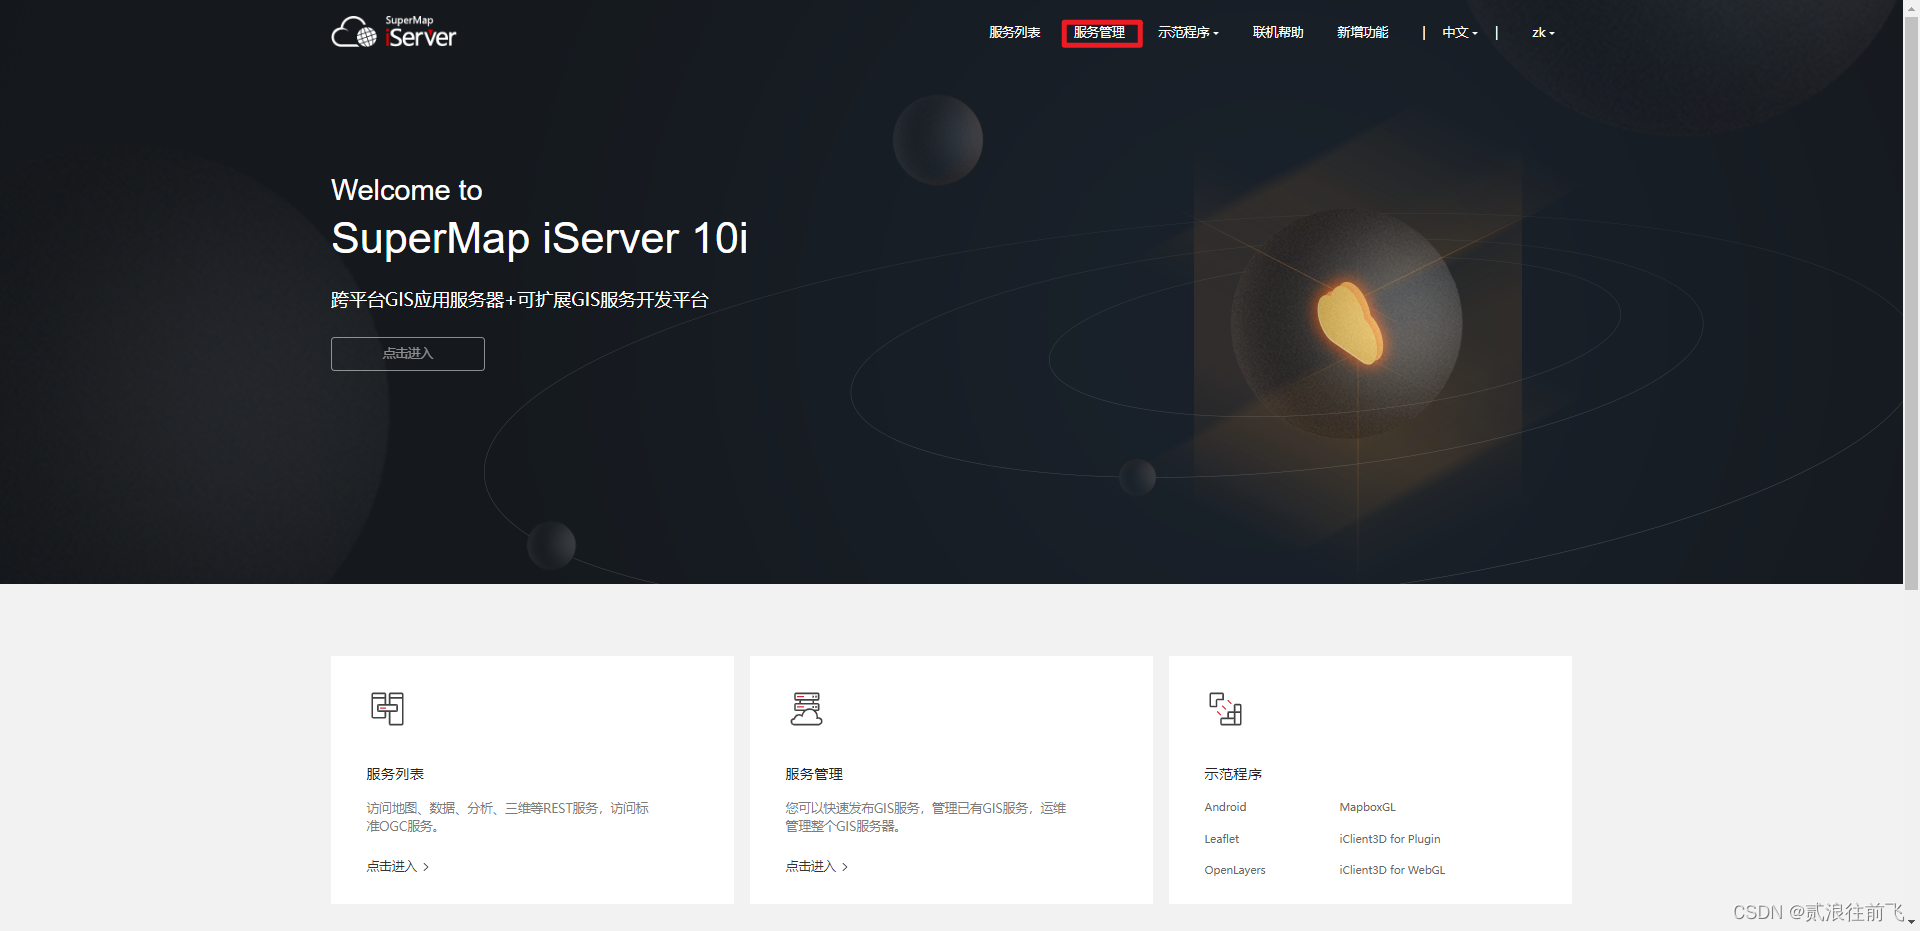Image resolution: width=1920 pixels, height=931 pixels.
Task: Open the highlighted 服务管理 menu item
Action: tap(1101, 32)
